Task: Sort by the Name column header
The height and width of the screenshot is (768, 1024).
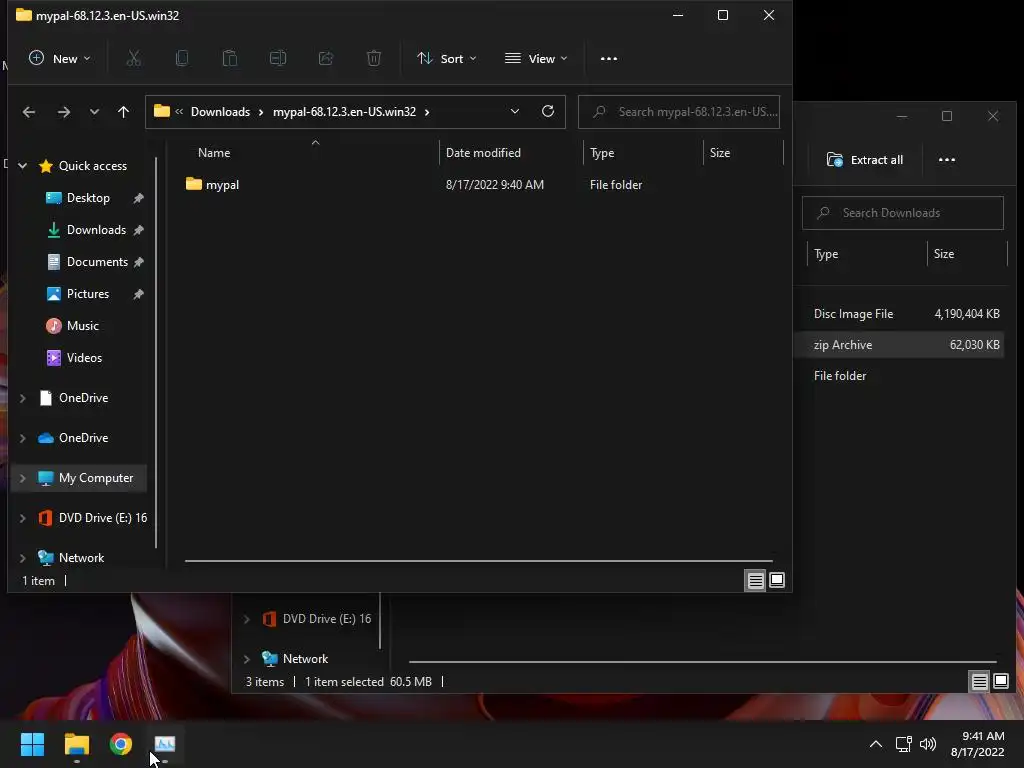Action: tap(214, 153)
